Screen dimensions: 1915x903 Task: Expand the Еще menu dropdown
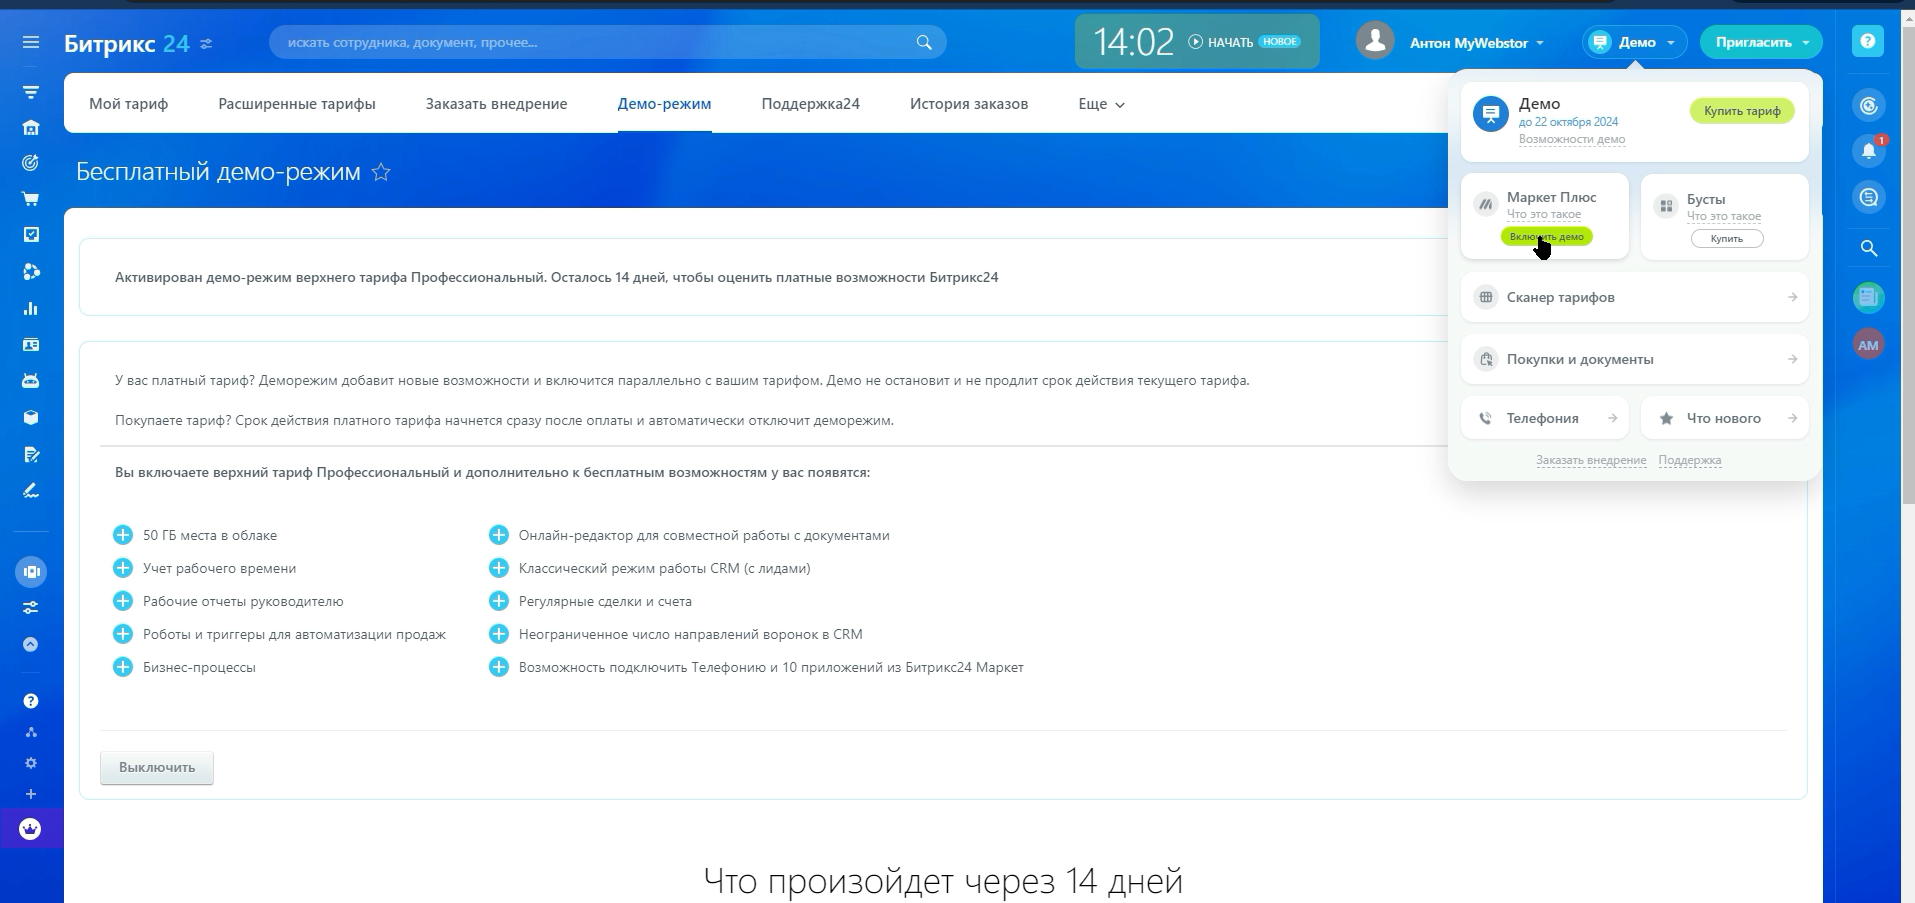click(1101, 103)
